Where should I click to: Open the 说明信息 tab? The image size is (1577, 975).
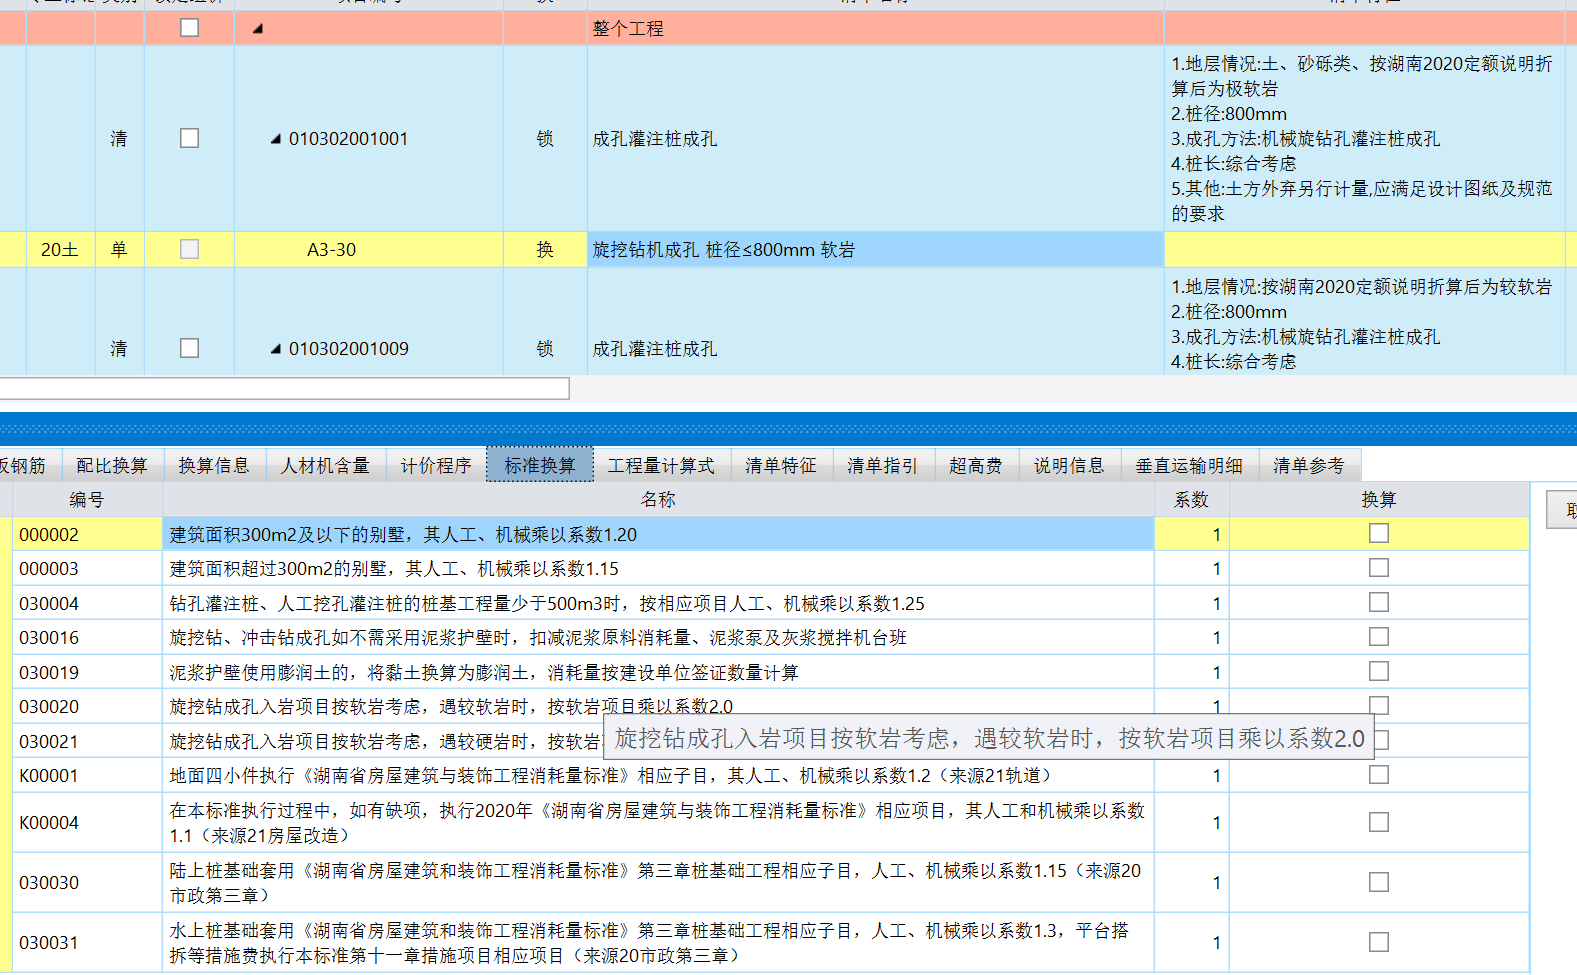(1069, 465)
